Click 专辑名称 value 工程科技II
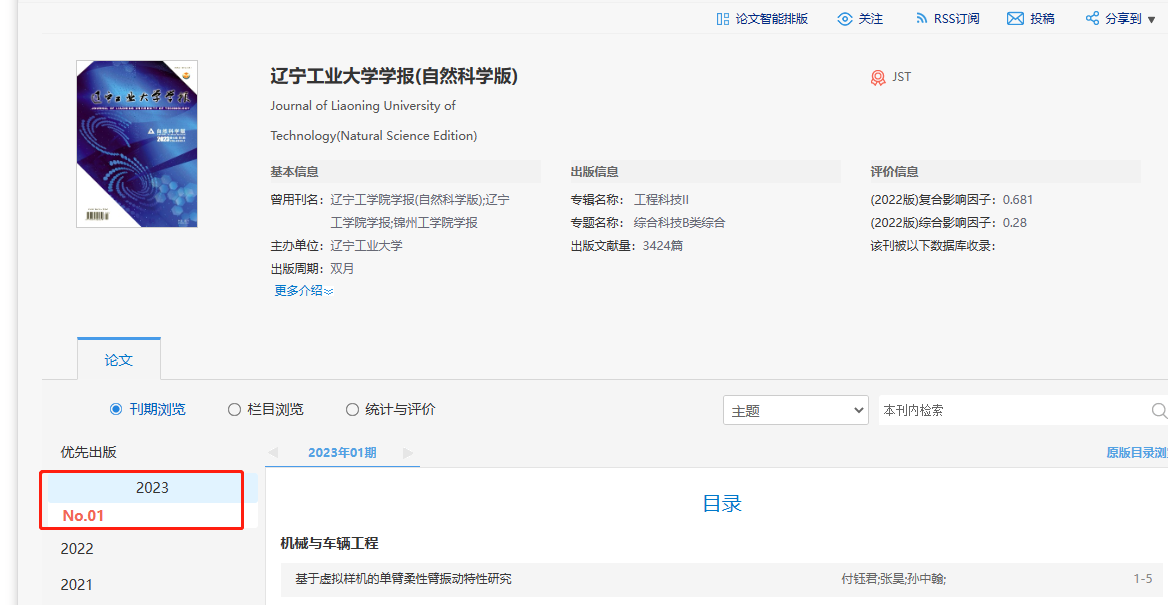The height and width of the screenshot is (605, 1168). (x=661, y=200)
